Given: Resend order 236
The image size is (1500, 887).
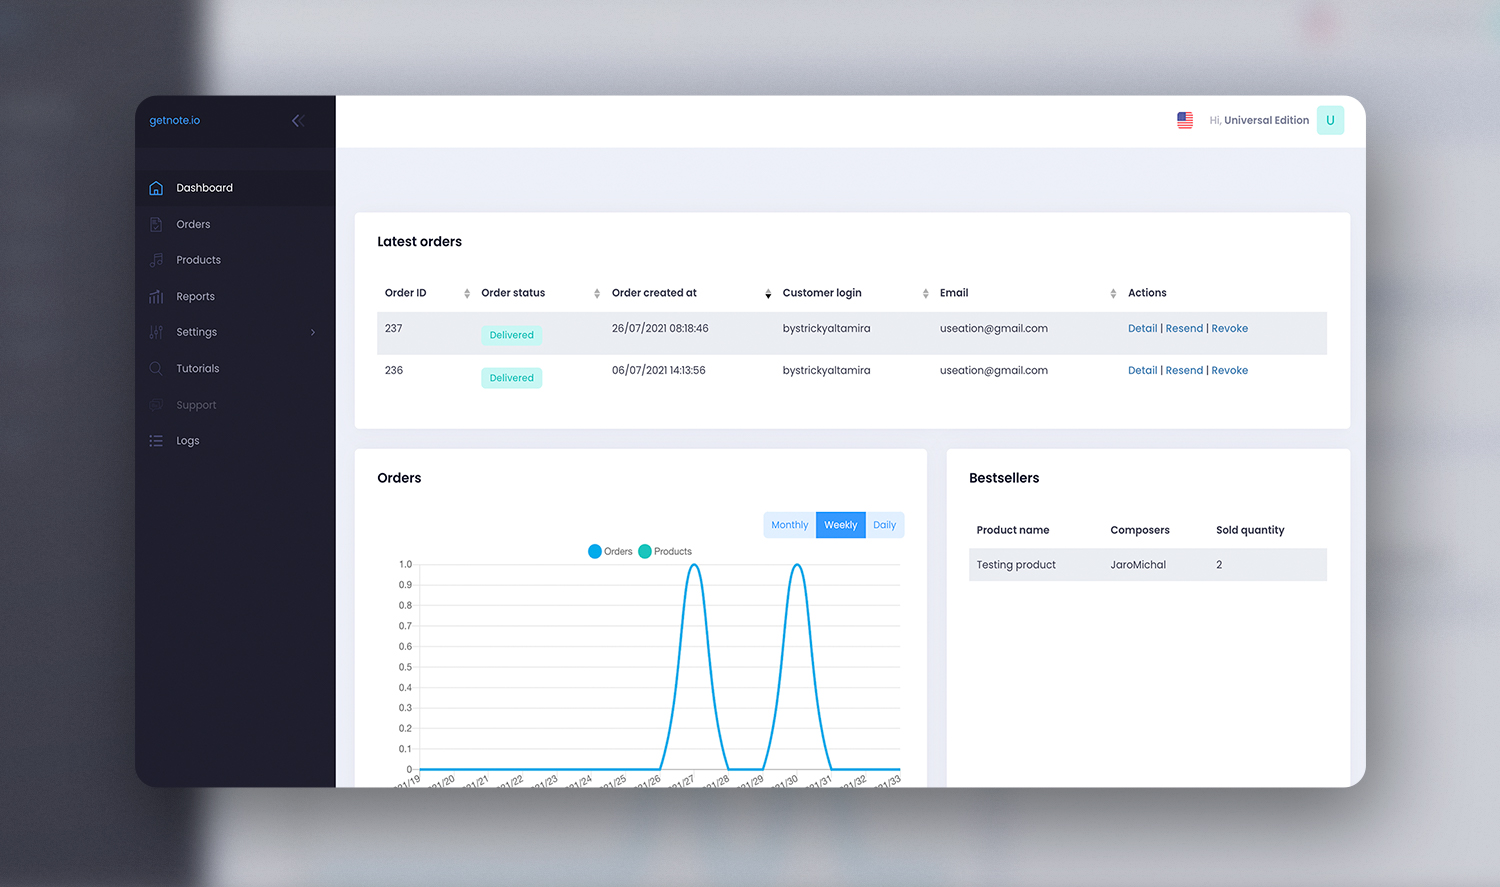Looking at the screenshot, I should [x=1184, y=370].
